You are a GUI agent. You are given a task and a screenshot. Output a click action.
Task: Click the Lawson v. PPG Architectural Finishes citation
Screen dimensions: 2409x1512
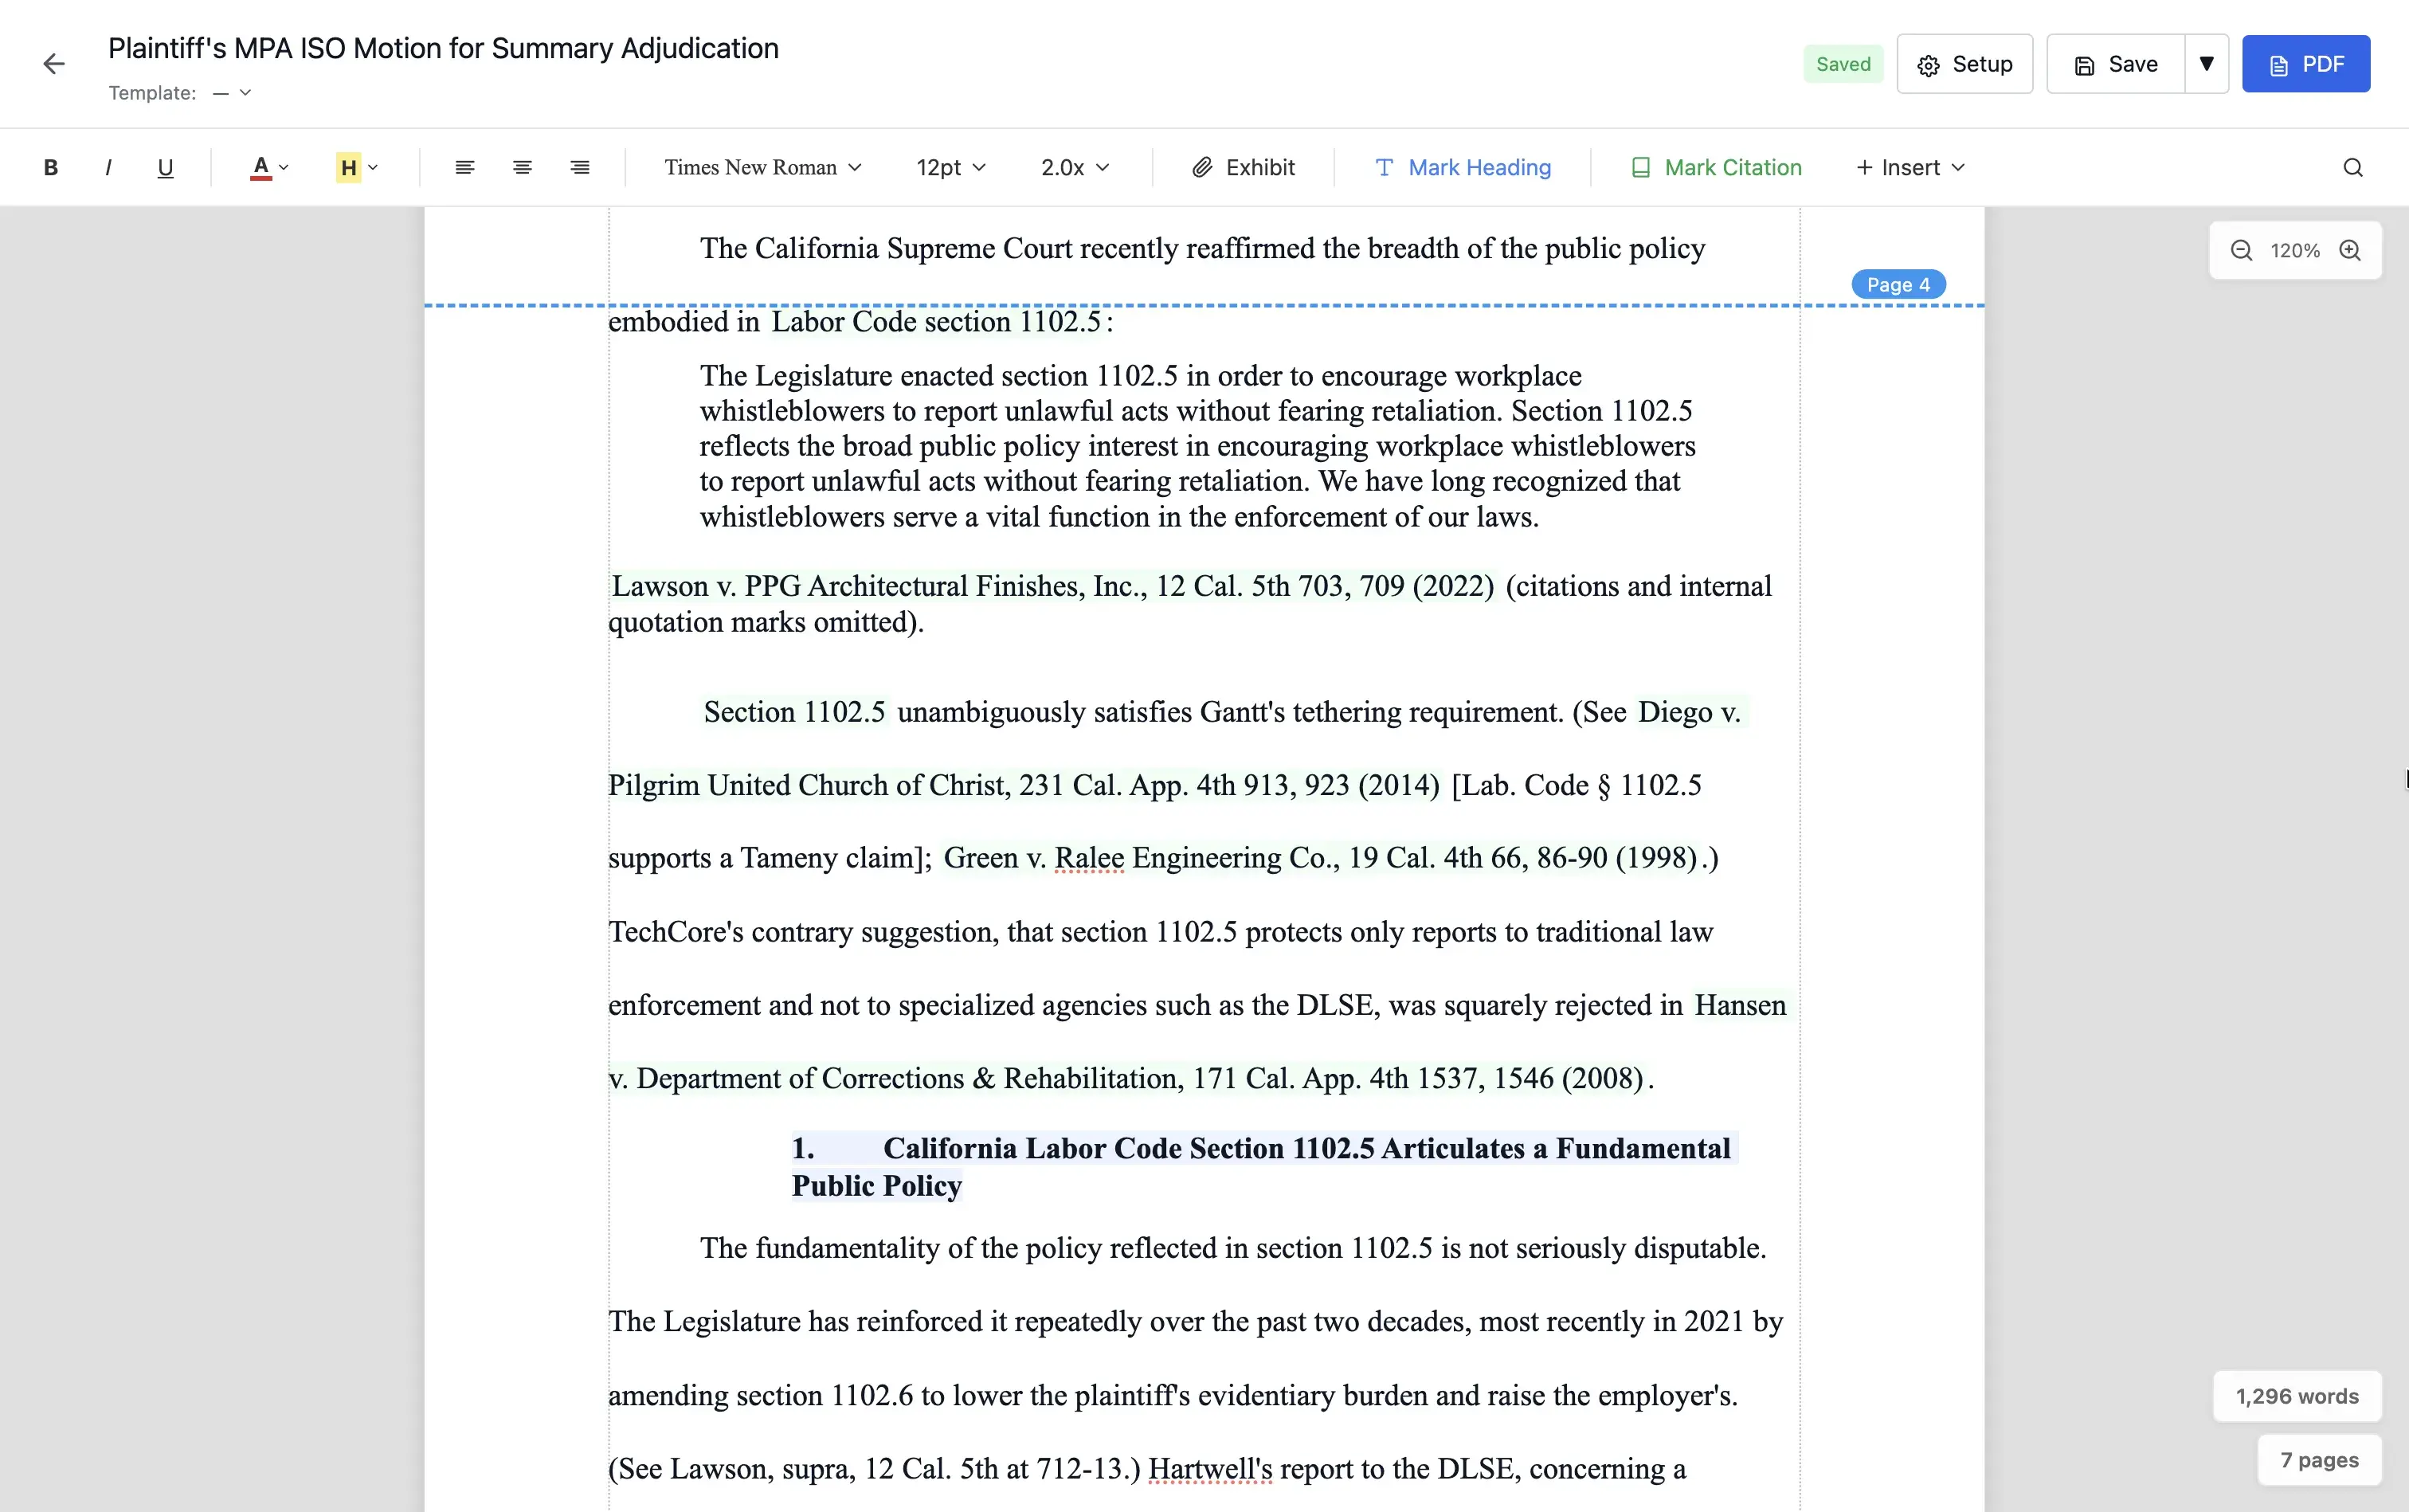(x=1053, y=586)
